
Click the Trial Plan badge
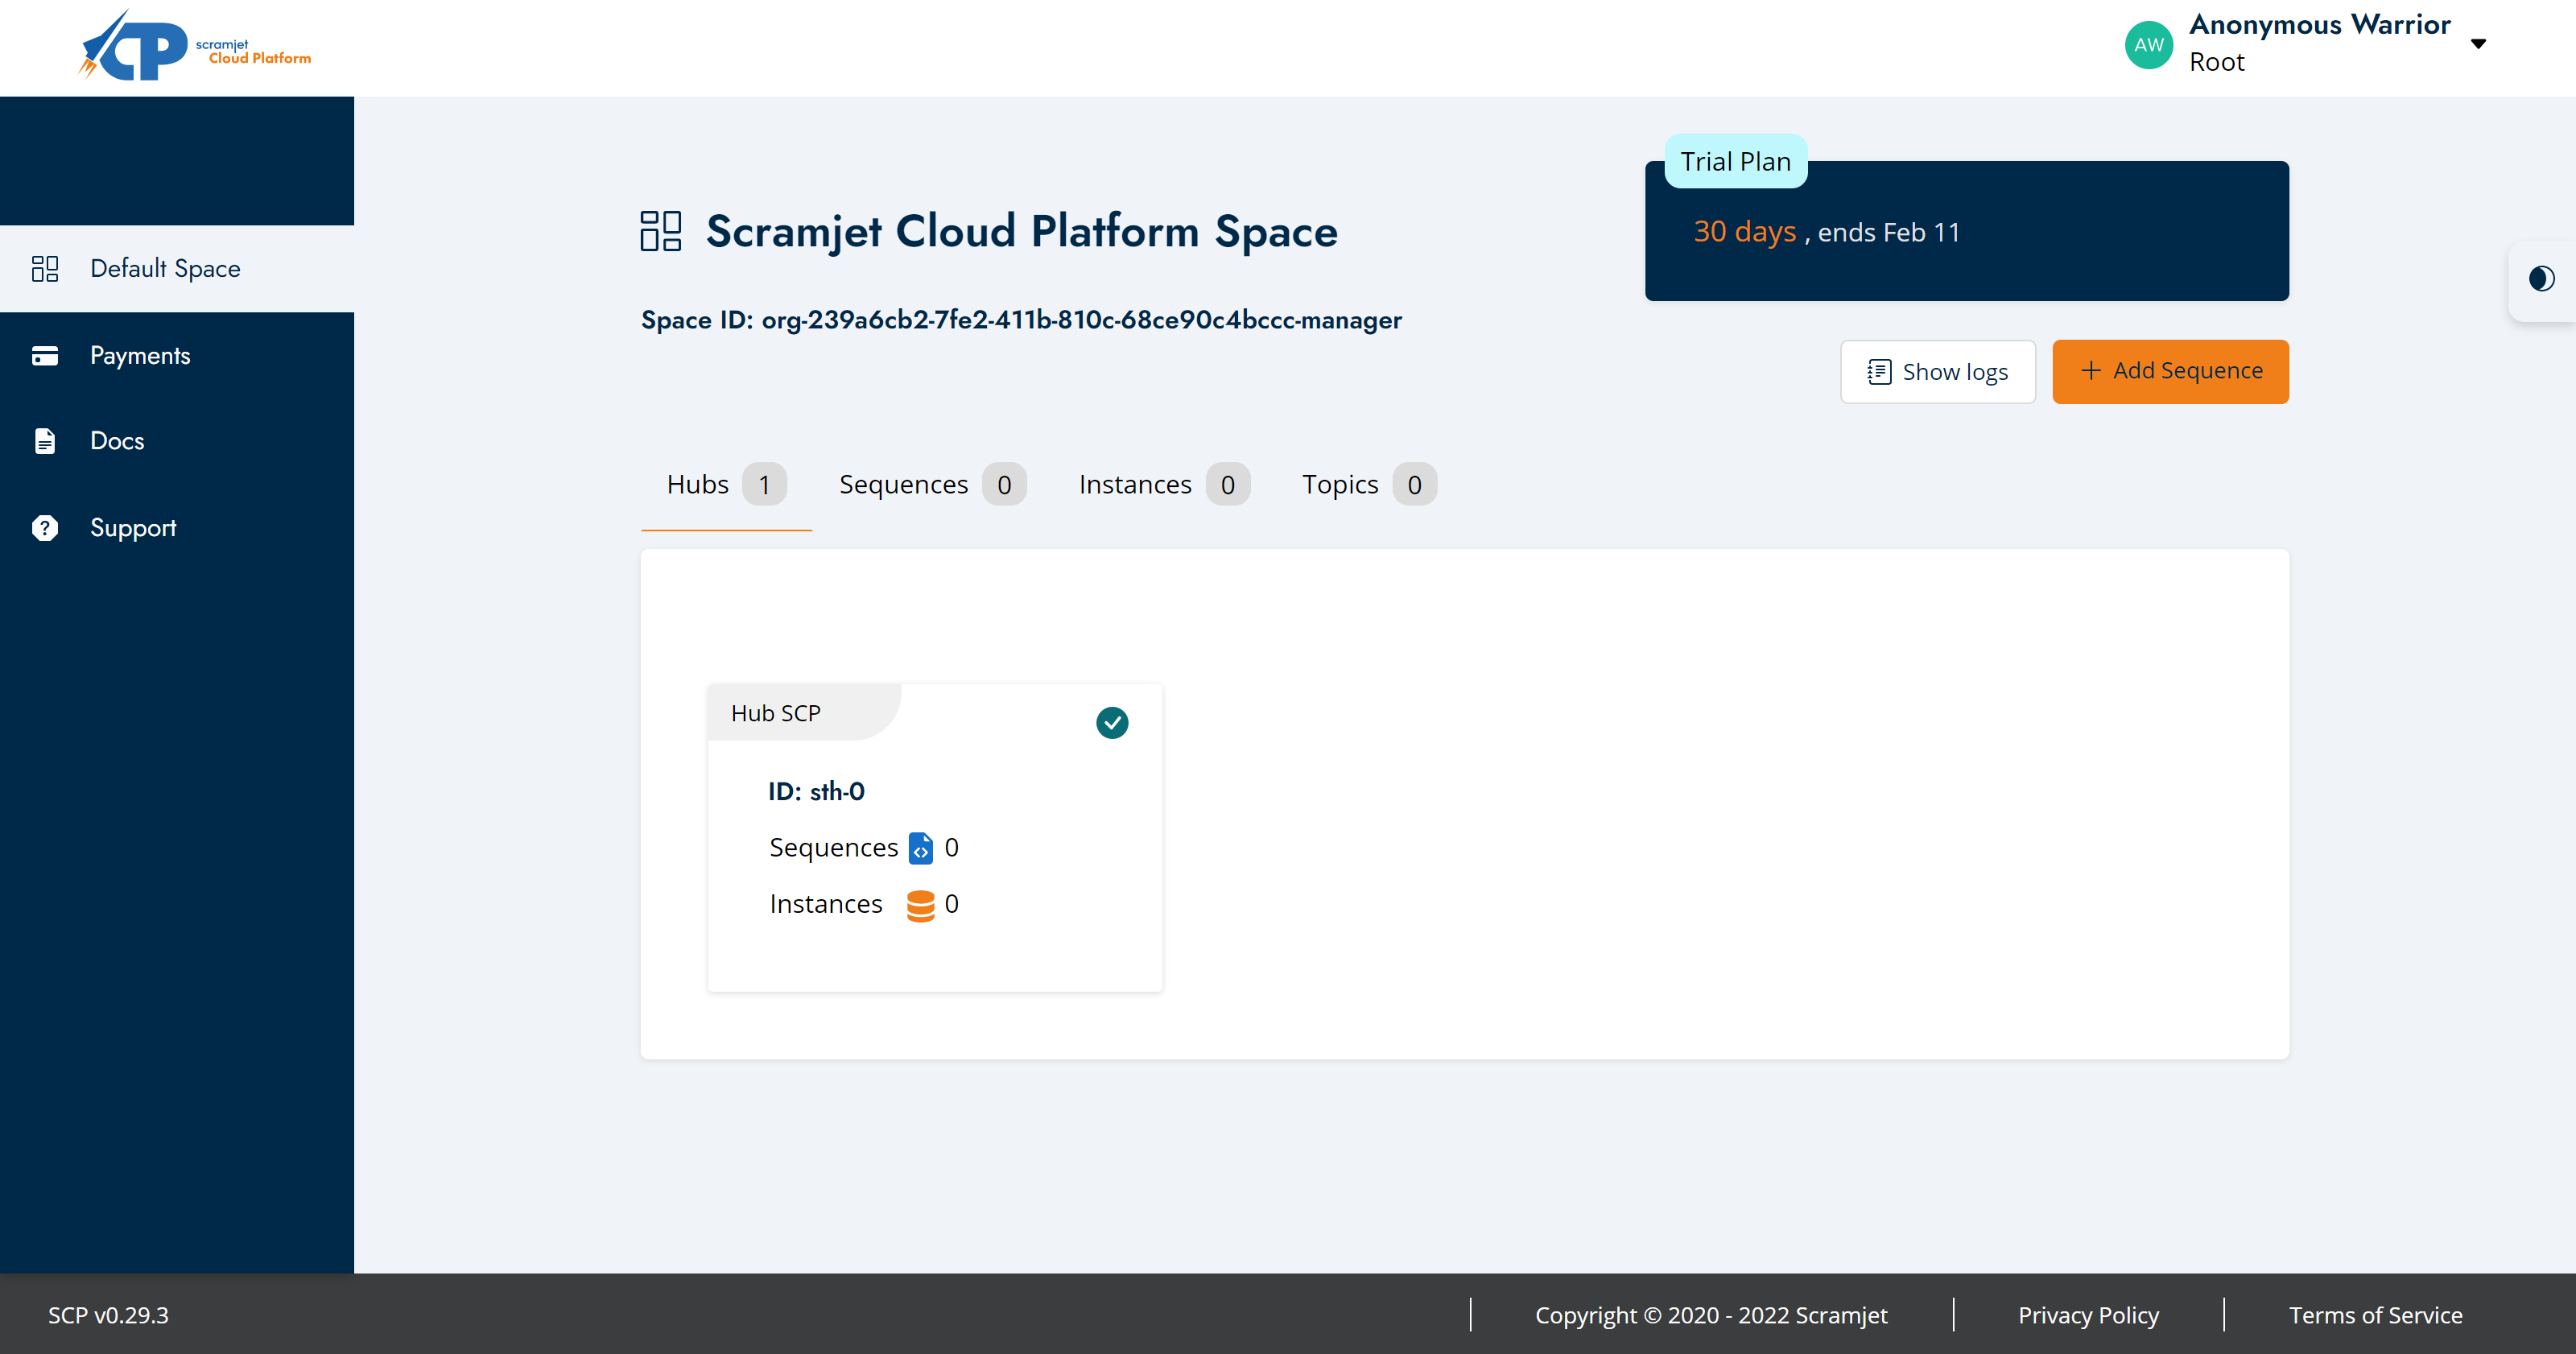click(x=1735, y=161)
